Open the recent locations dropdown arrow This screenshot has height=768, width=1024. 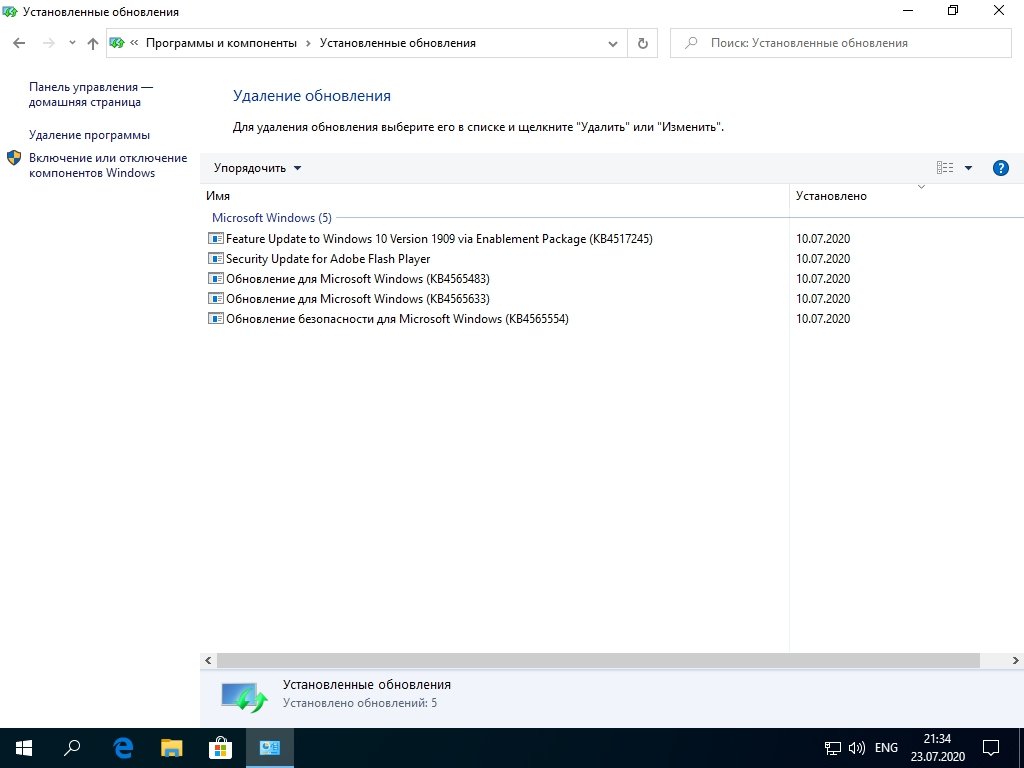pos(72,43)
